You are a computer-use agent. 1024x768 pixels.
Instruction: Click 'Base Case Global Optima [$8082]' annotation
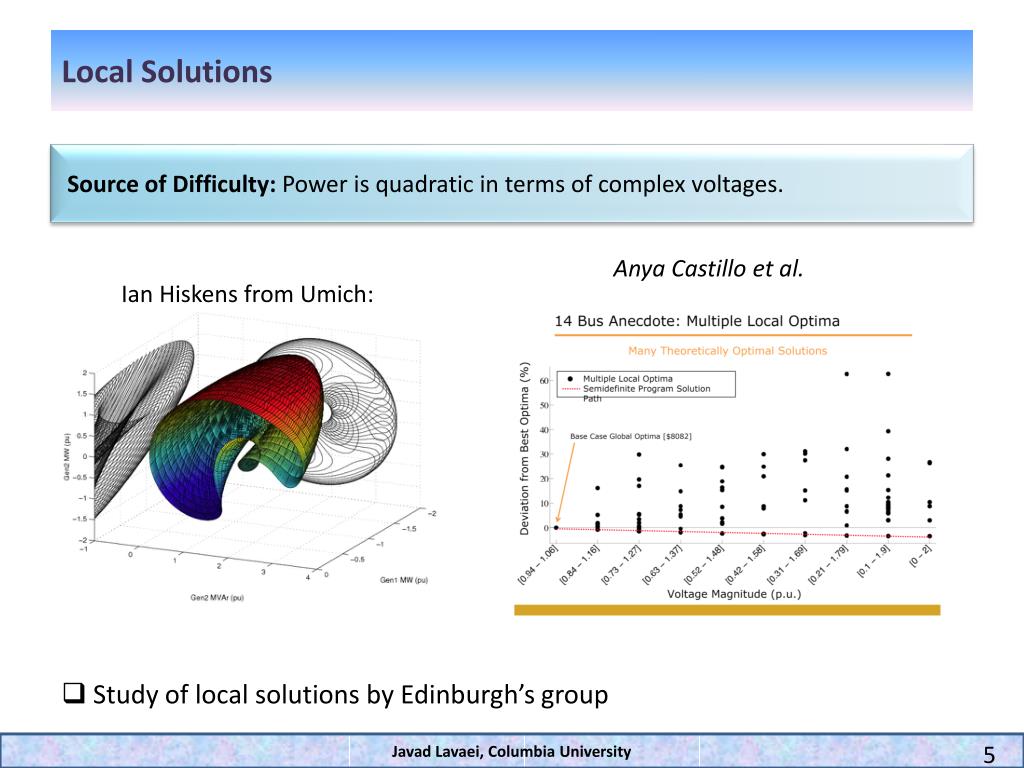pyautogui.click(x=631, y=436)
